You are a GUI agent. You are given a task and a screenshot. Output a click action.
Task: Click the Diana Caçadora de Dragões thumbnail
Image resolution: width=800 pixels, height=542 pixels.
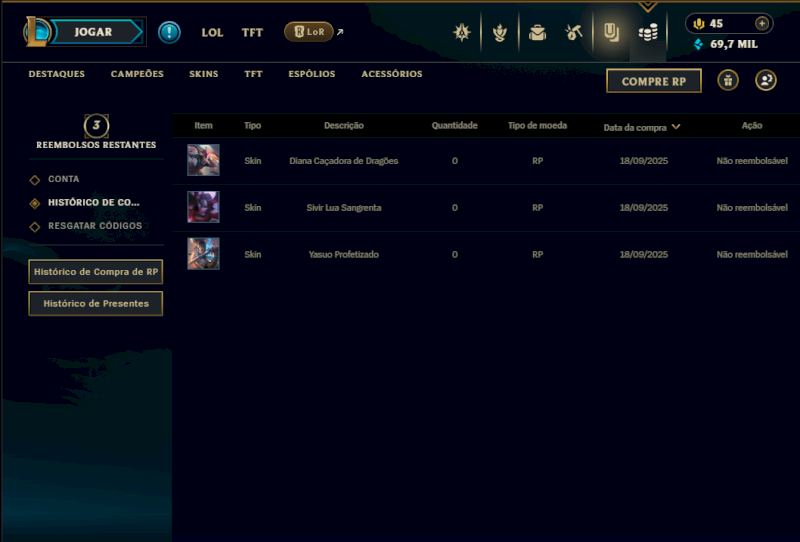pyautogui.click(x=203, y=160)
